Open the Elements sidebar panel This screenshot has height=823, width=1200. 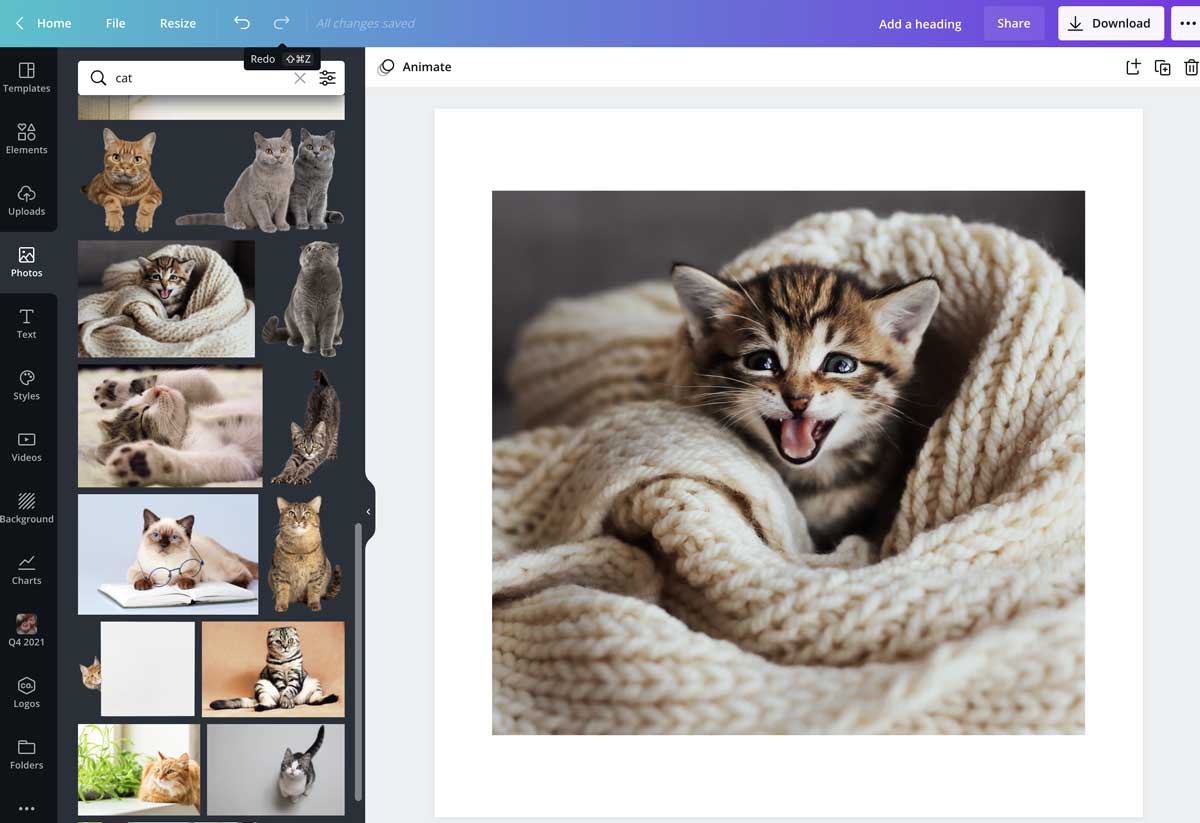pos(27,139)
